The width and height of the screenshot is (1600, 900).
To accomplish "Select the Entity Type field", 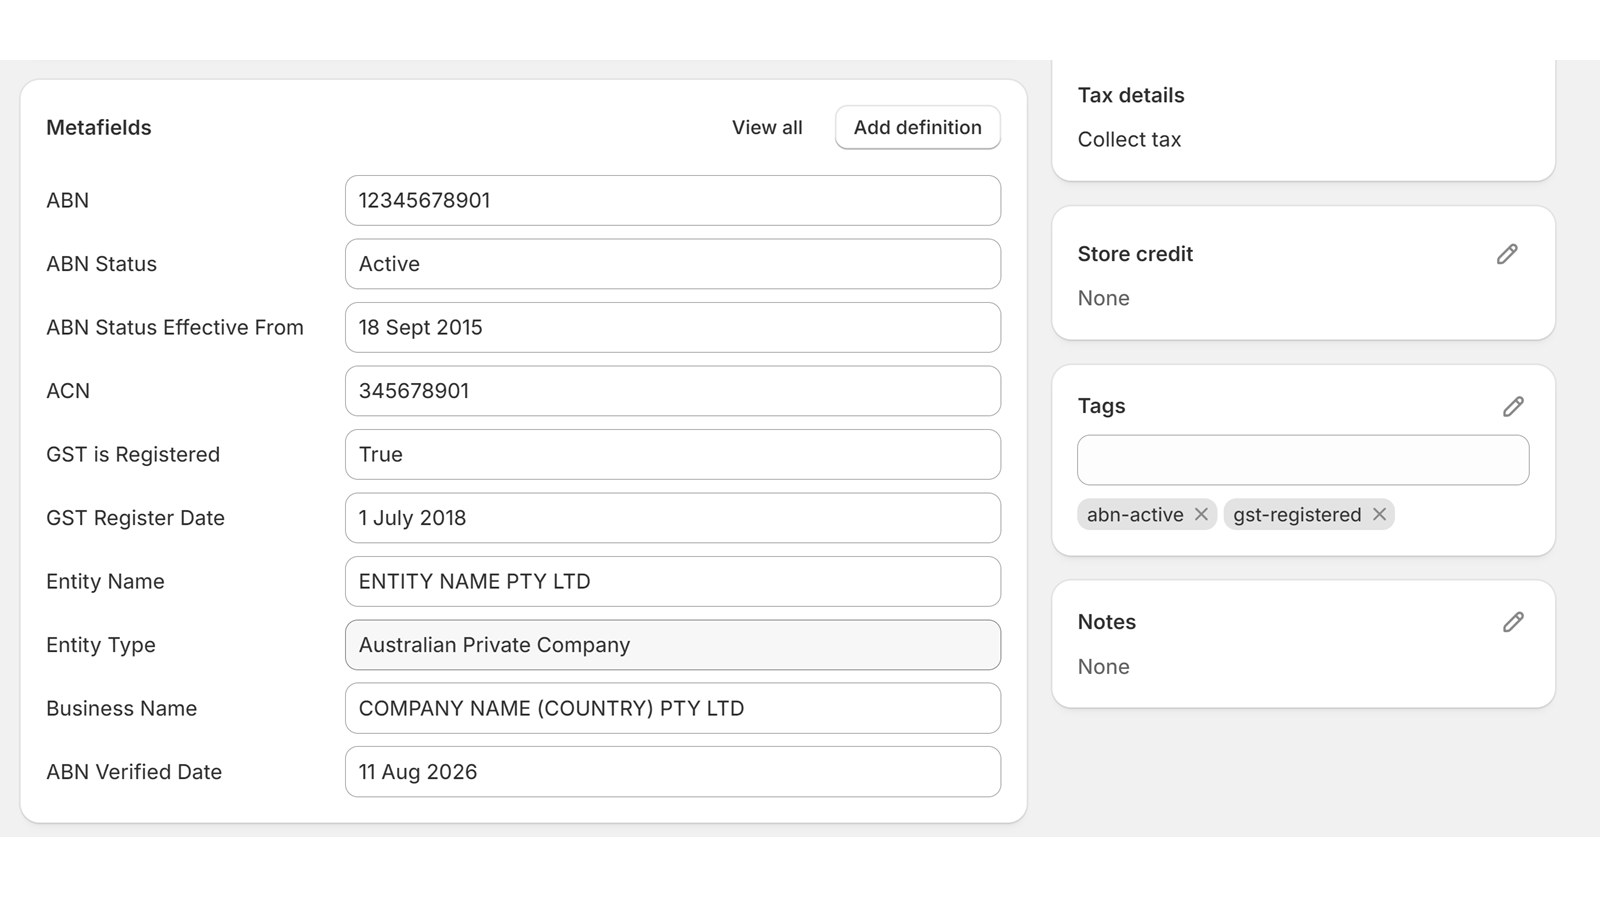I will coord(673,645).
